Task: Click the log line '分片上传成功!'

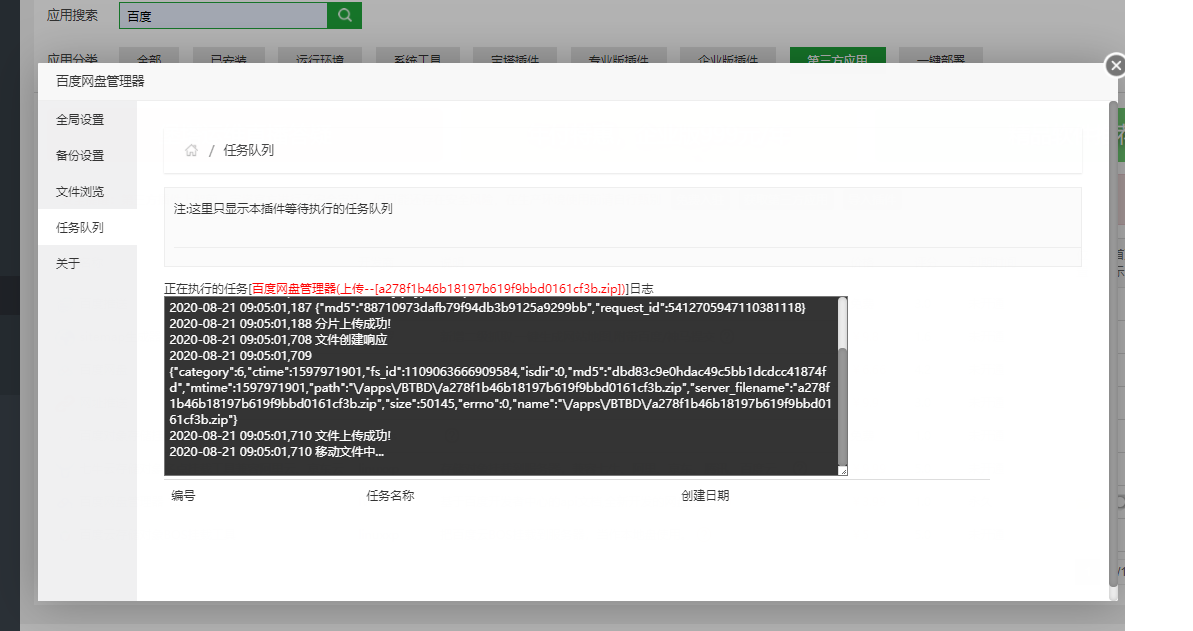Action: tap(280, 323)
